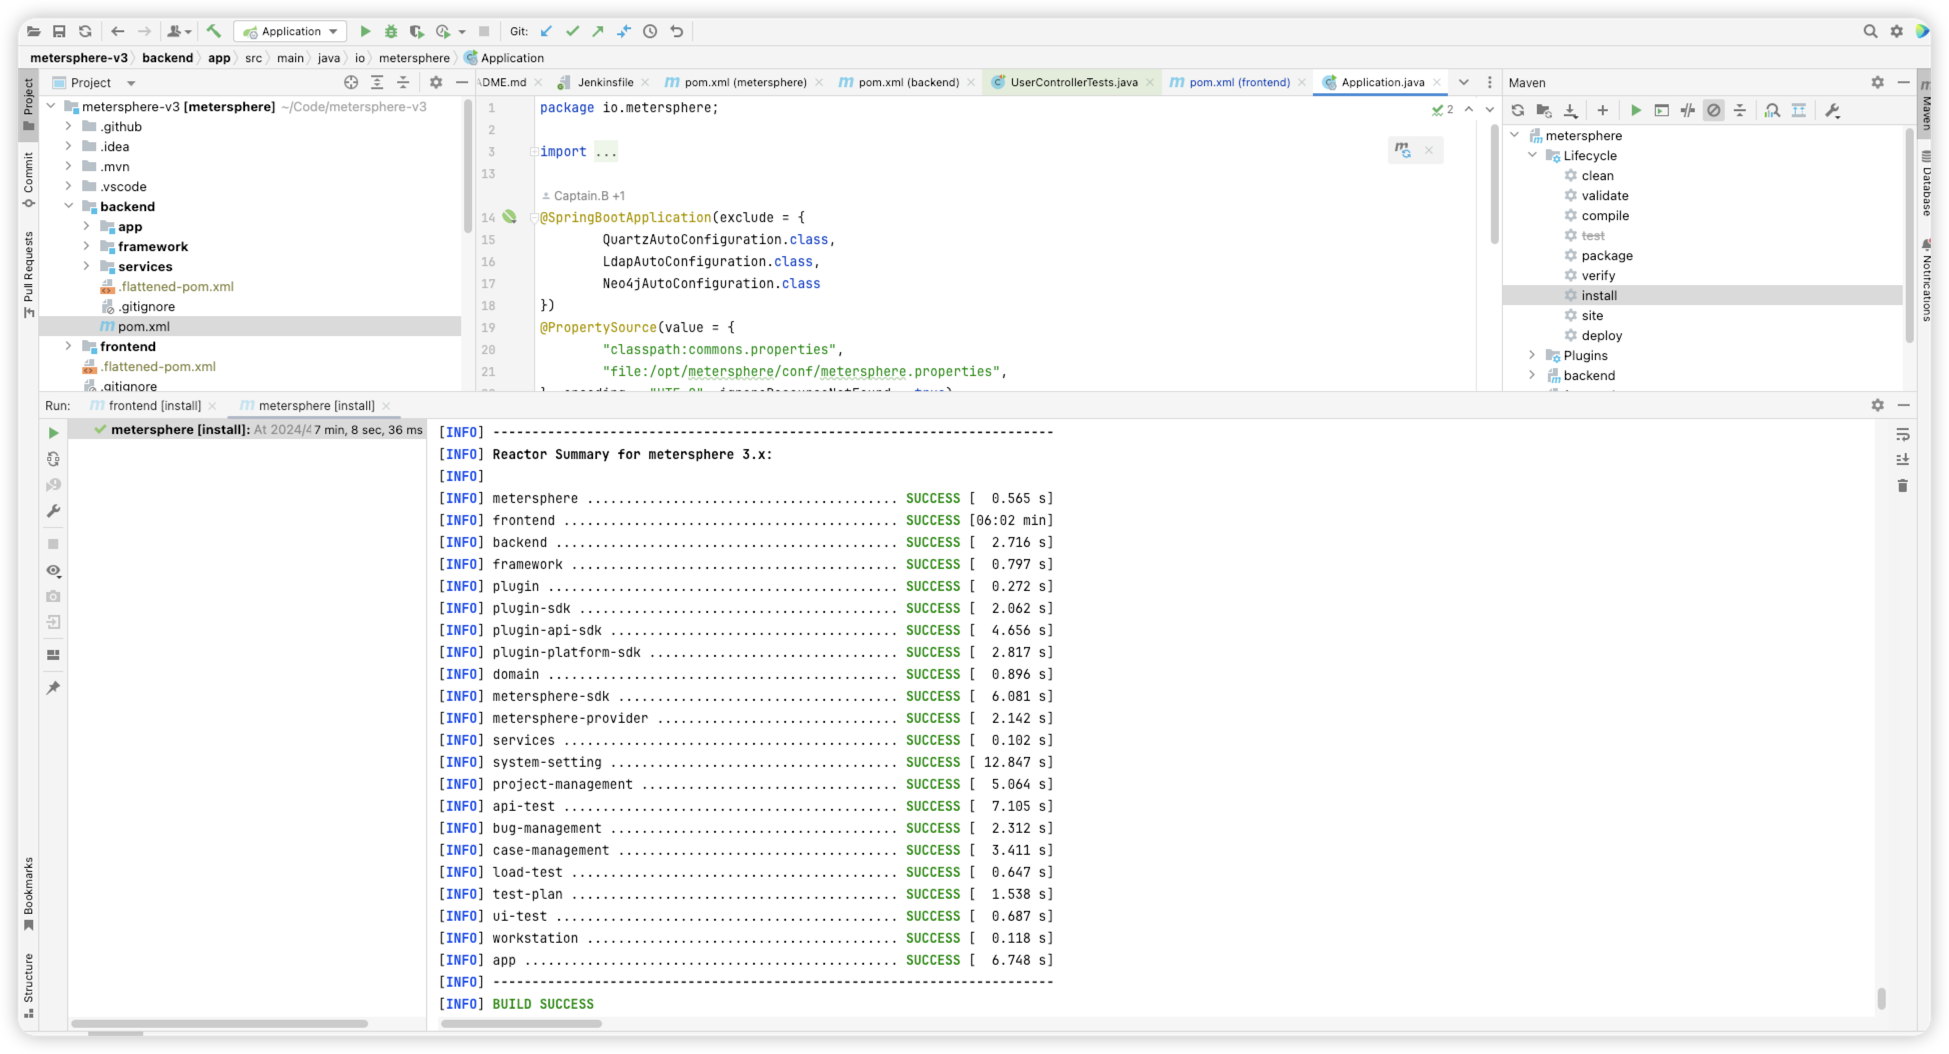
Task: Select the clean lifecycle goal
Action: [x=1597, y=175]
